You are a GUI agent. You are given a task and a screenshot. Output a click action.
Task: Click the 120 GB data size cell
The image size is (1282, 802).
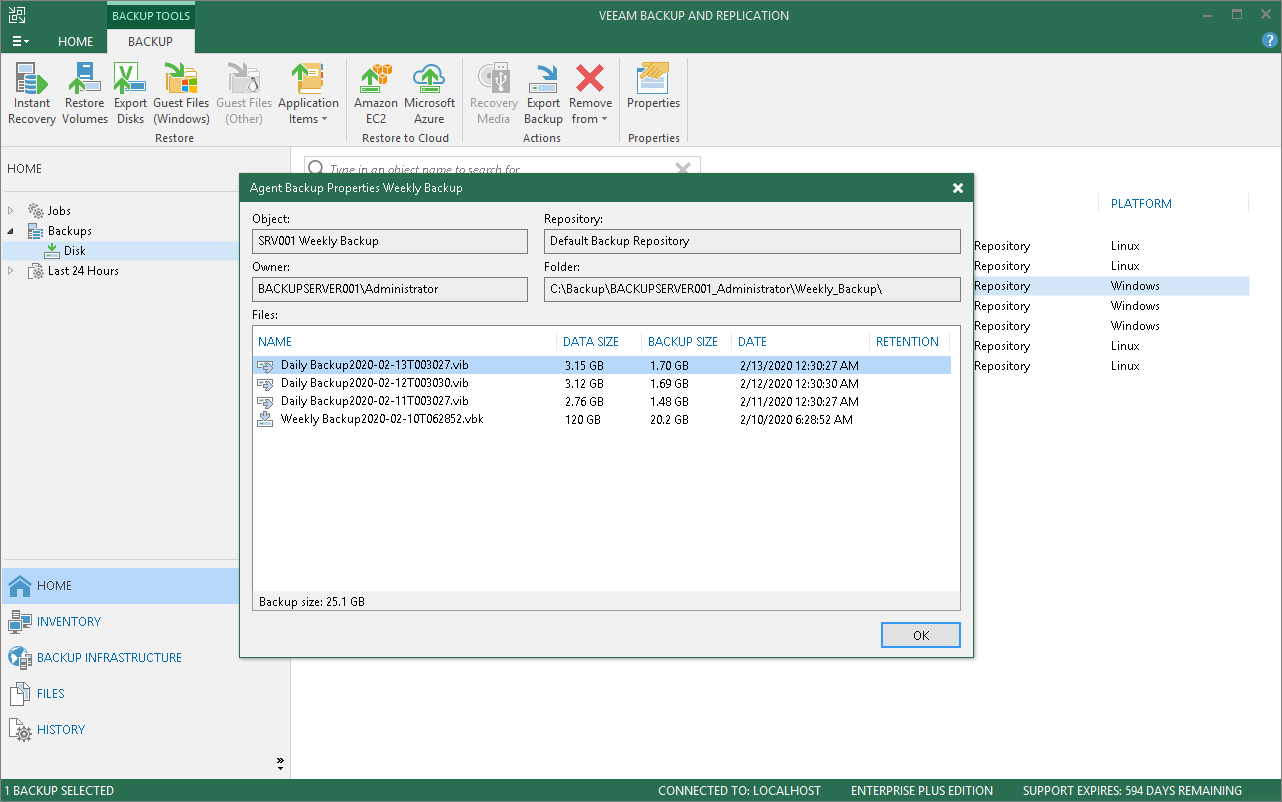coord(582,420)
